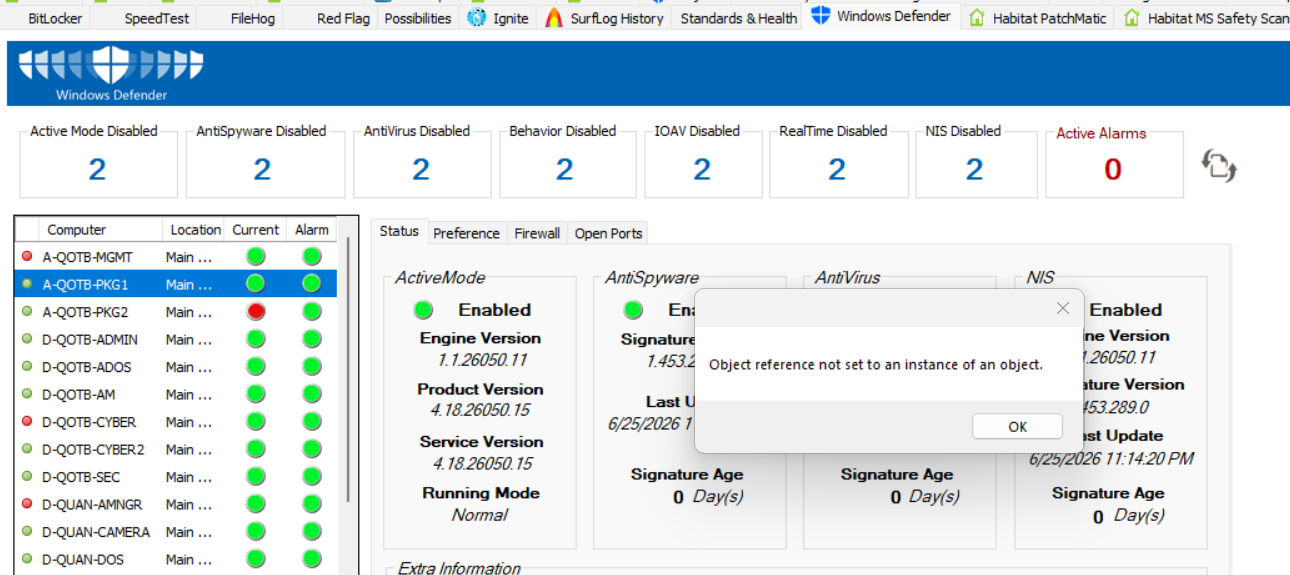Select computer D-QUAN-AMNGR
1290x575 pixels.
coord(176,505)
